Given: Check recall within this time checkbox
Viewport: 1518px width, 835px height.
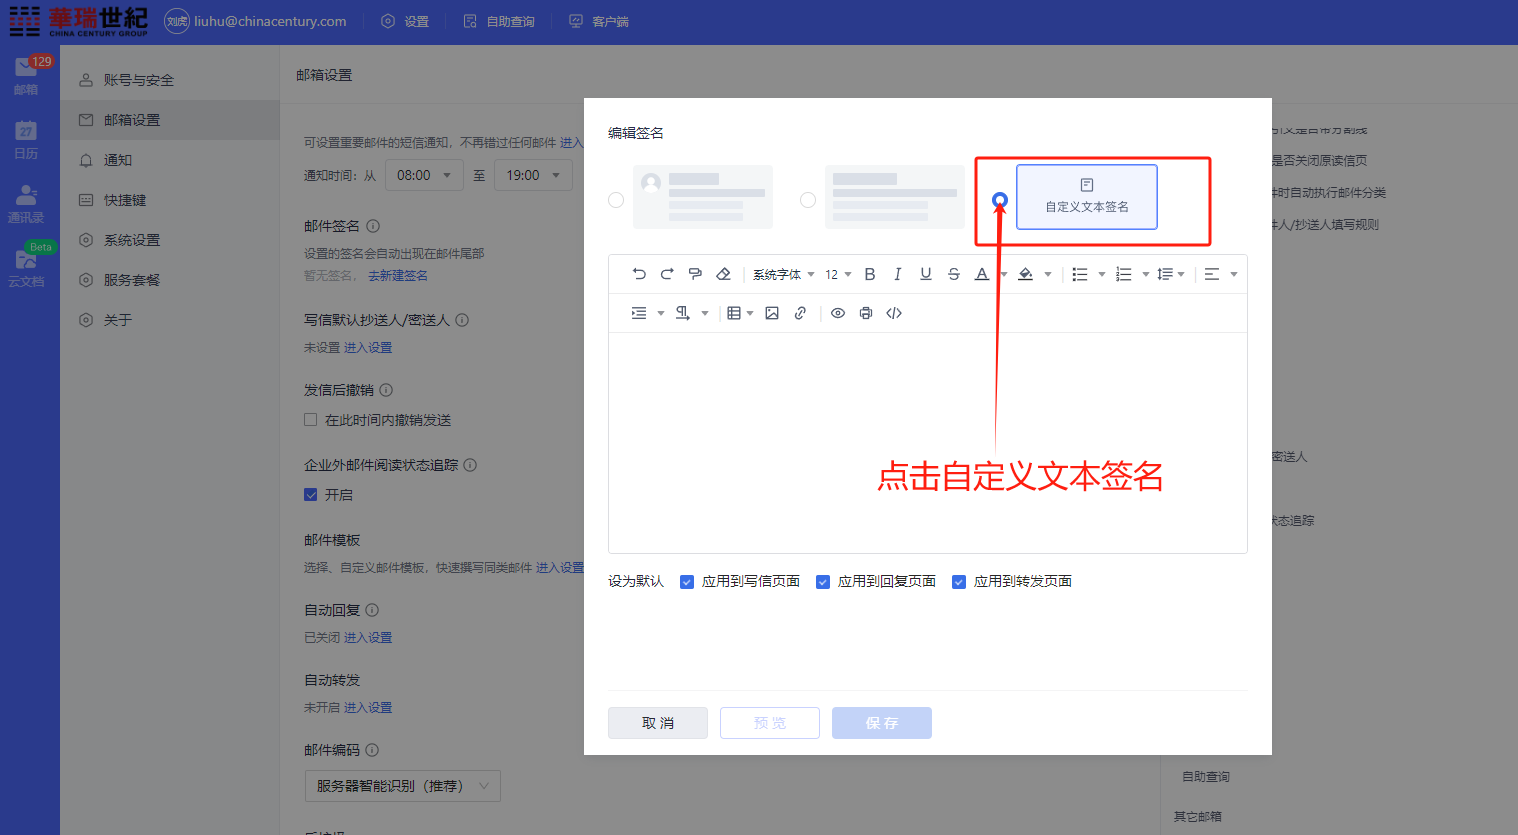Looking at the screenshot, I should click(x=311, y=420).
